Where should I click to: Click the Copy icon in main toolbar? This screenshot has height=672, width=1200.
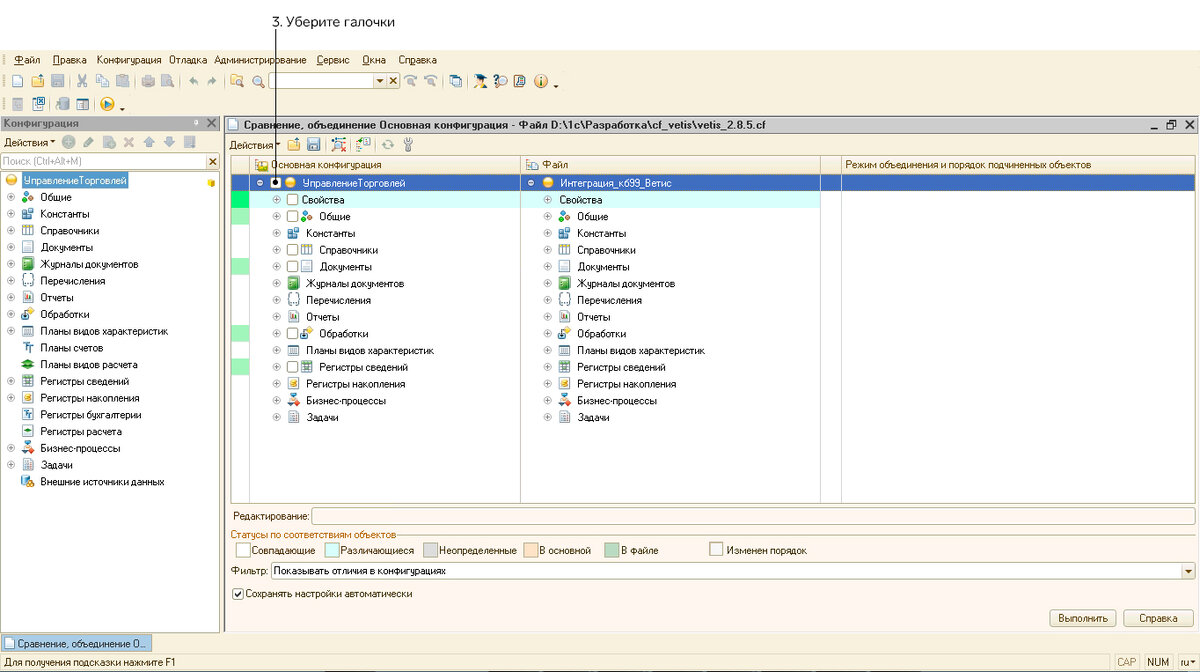coord(102,81)
